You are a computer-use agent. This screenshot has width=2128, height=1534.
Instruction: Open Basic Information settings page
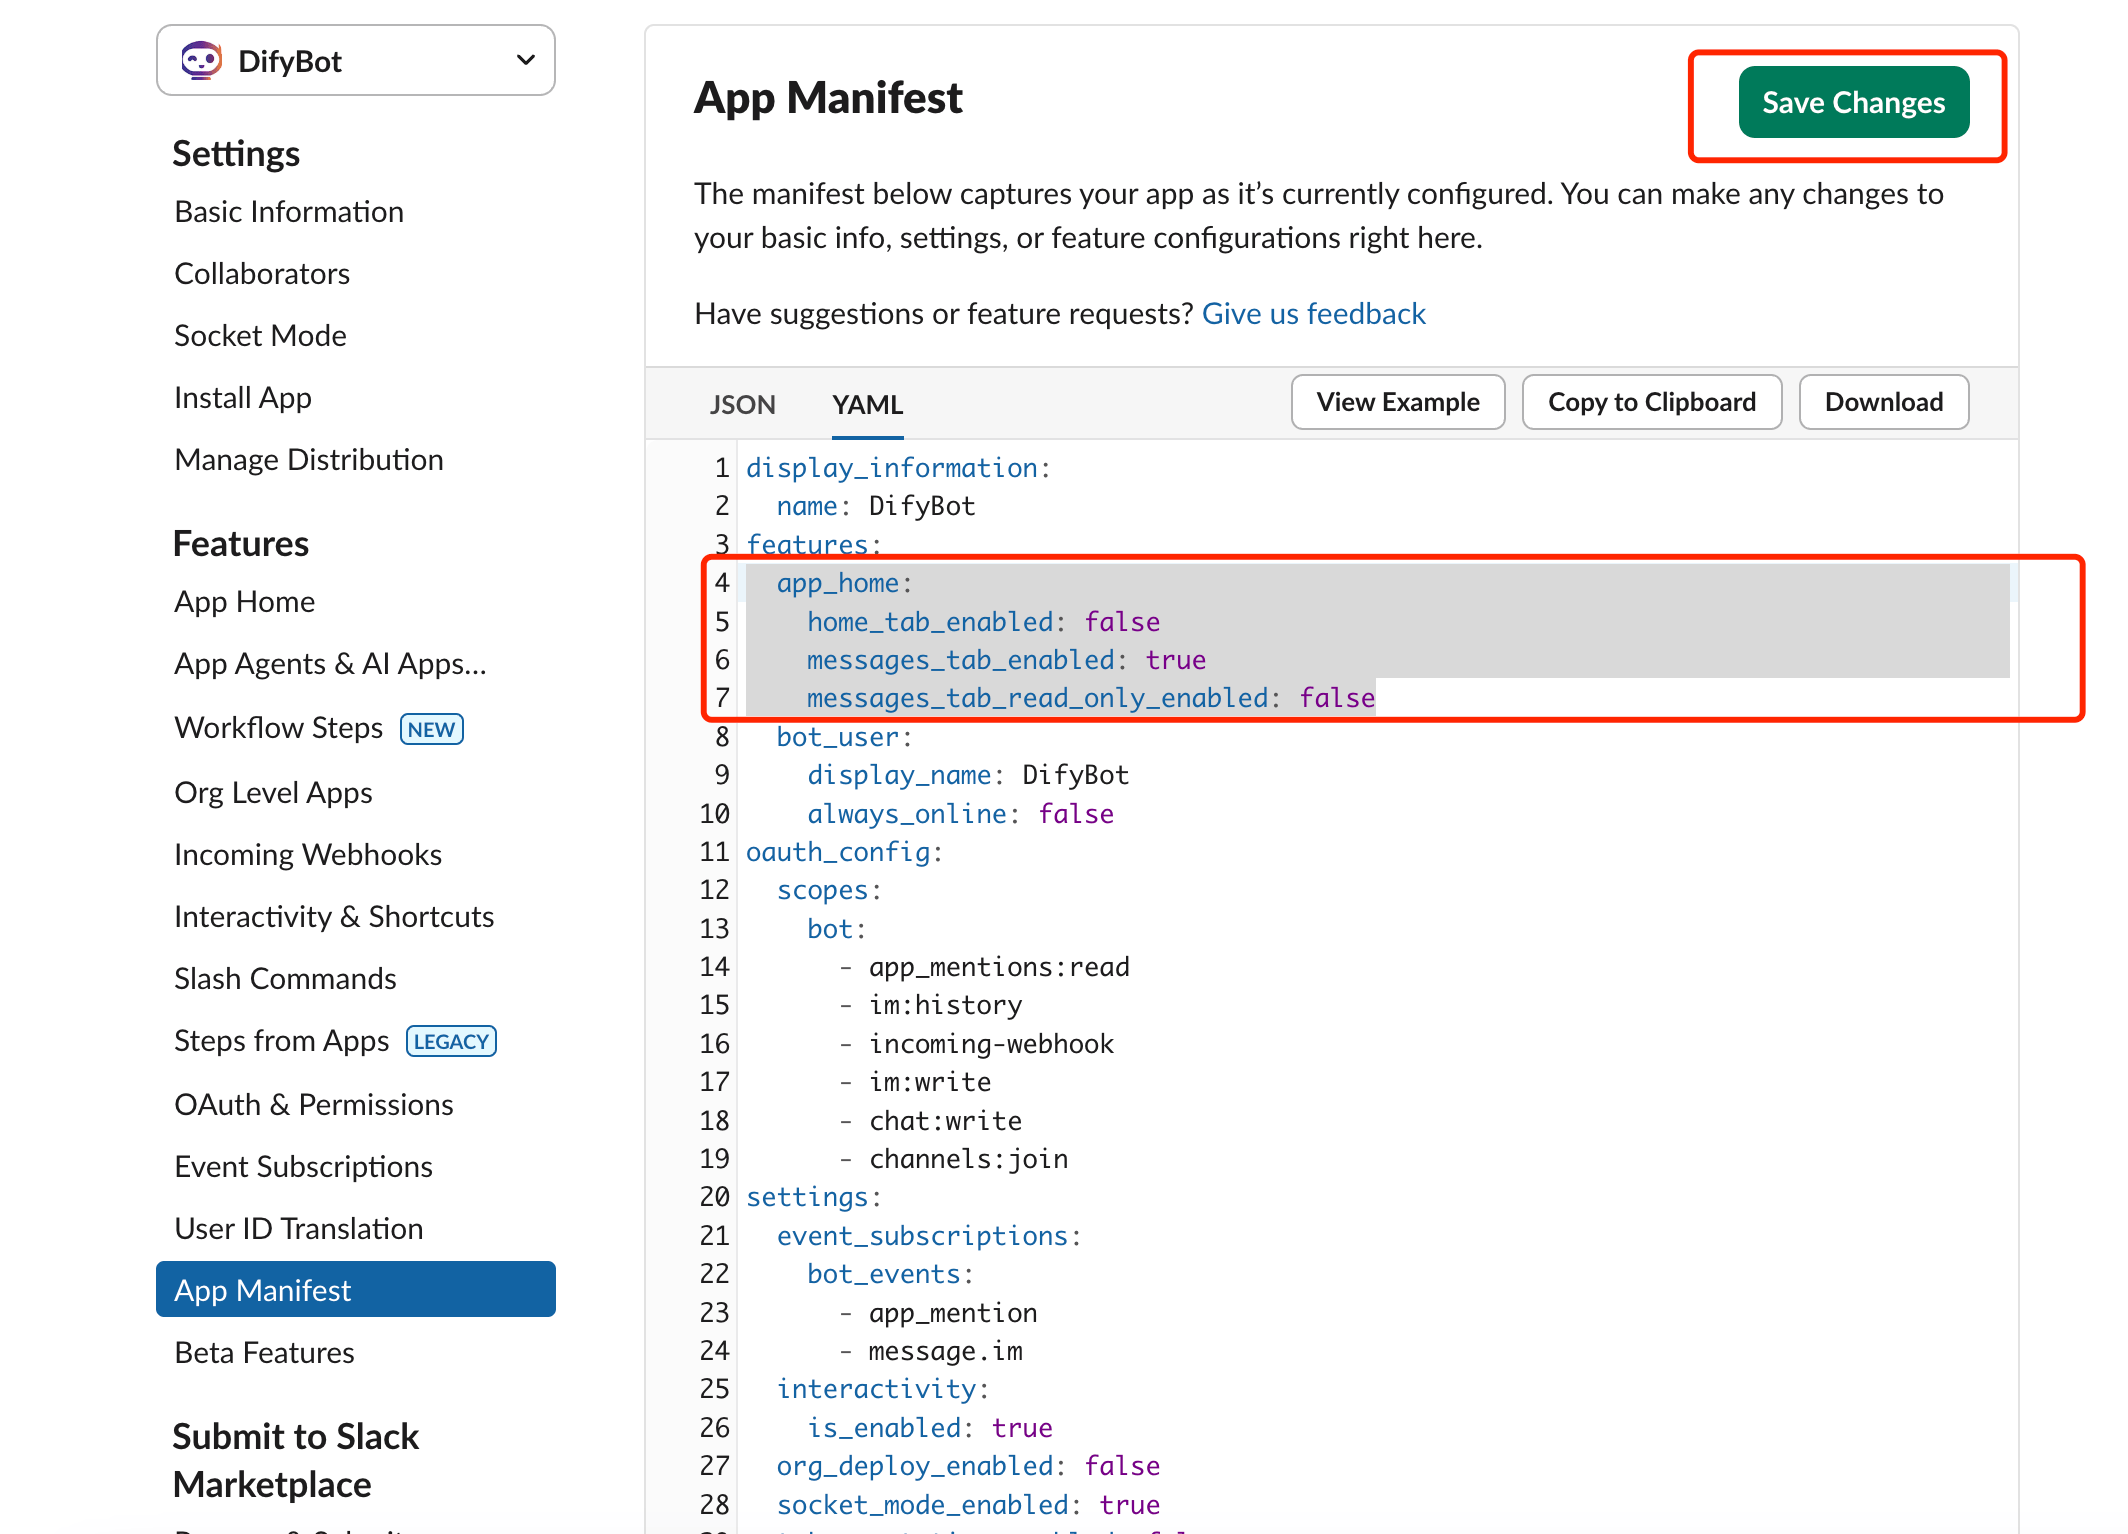pyautogui.click(x=288, y=212)
